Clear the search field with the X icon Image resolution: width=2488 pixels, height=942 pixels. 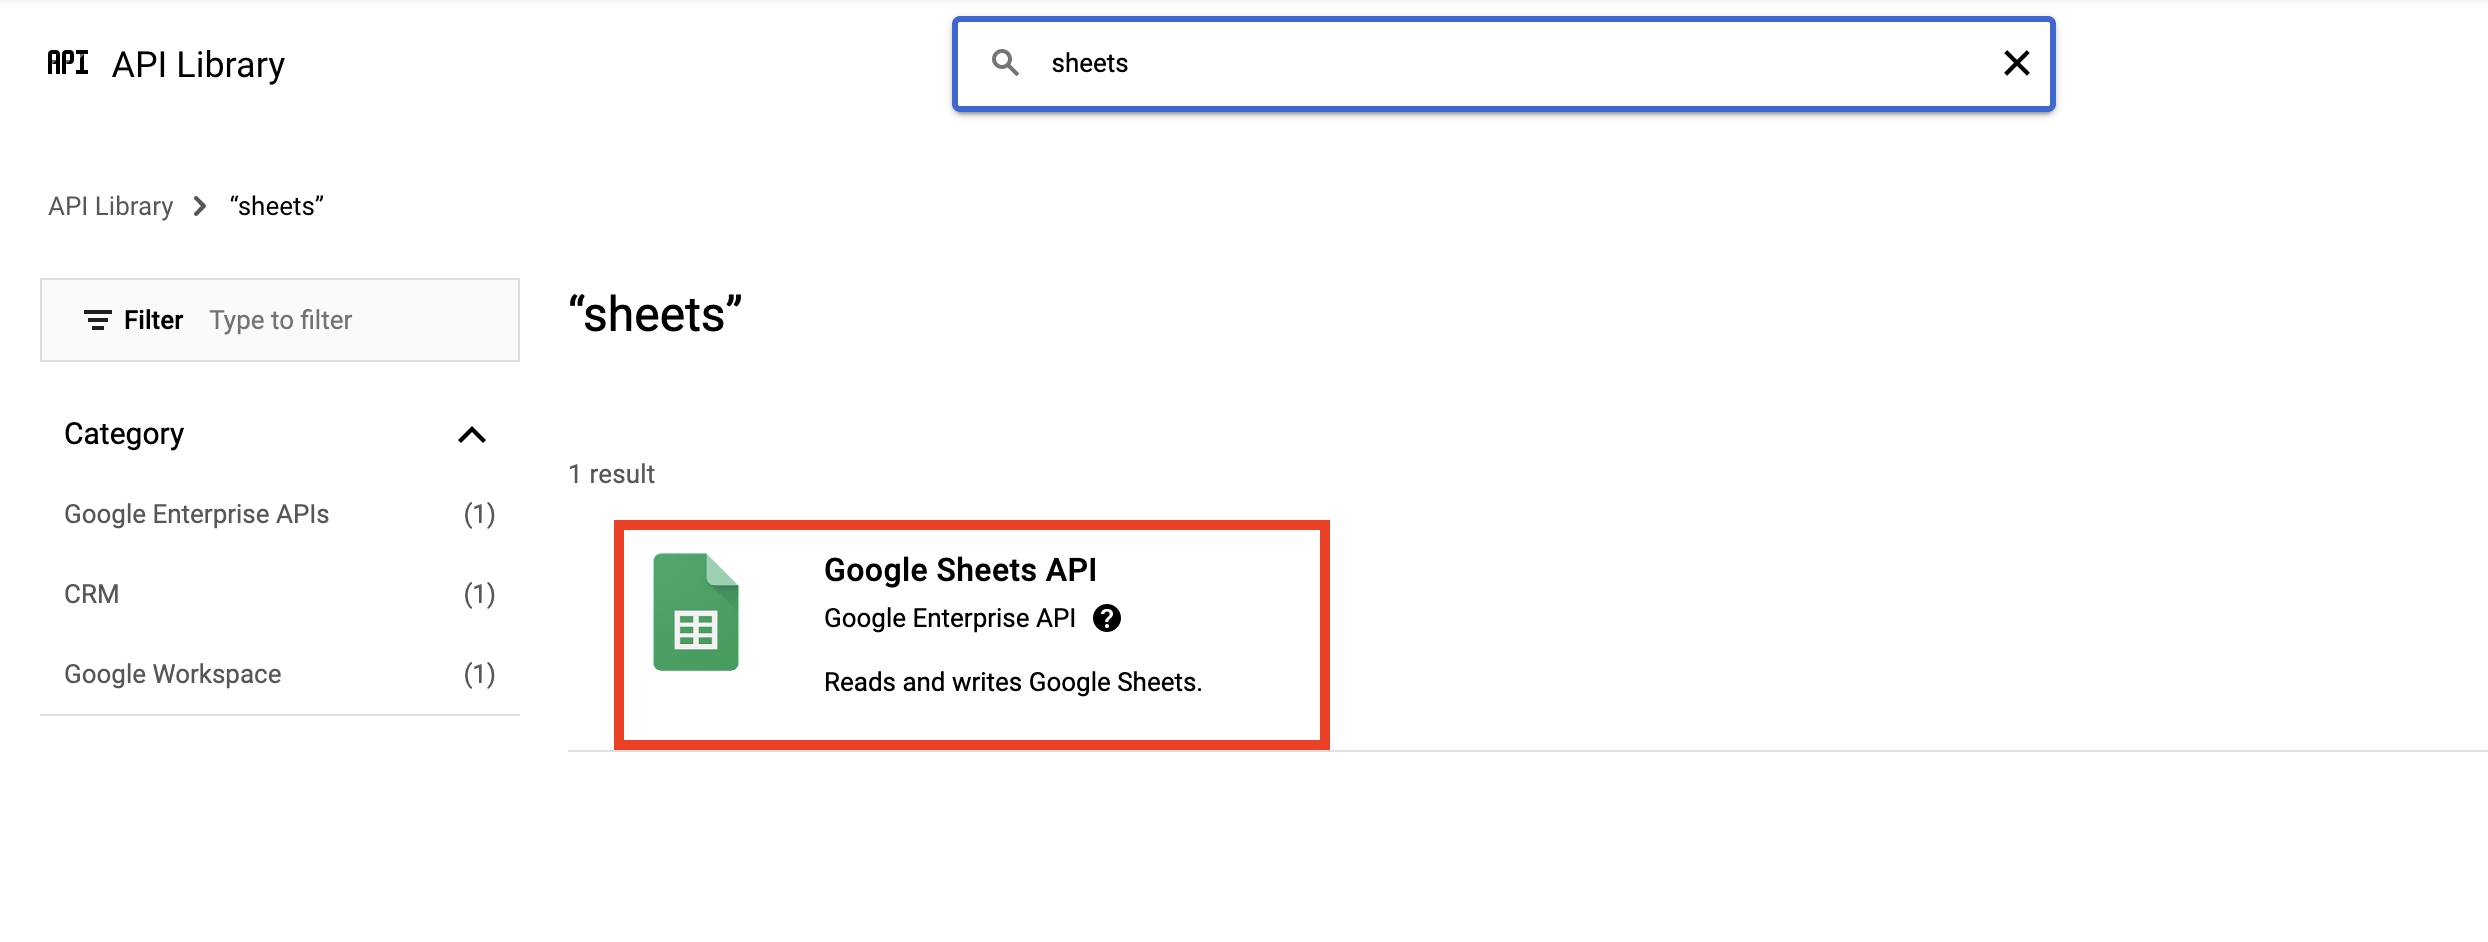(x=2016, y=63)
